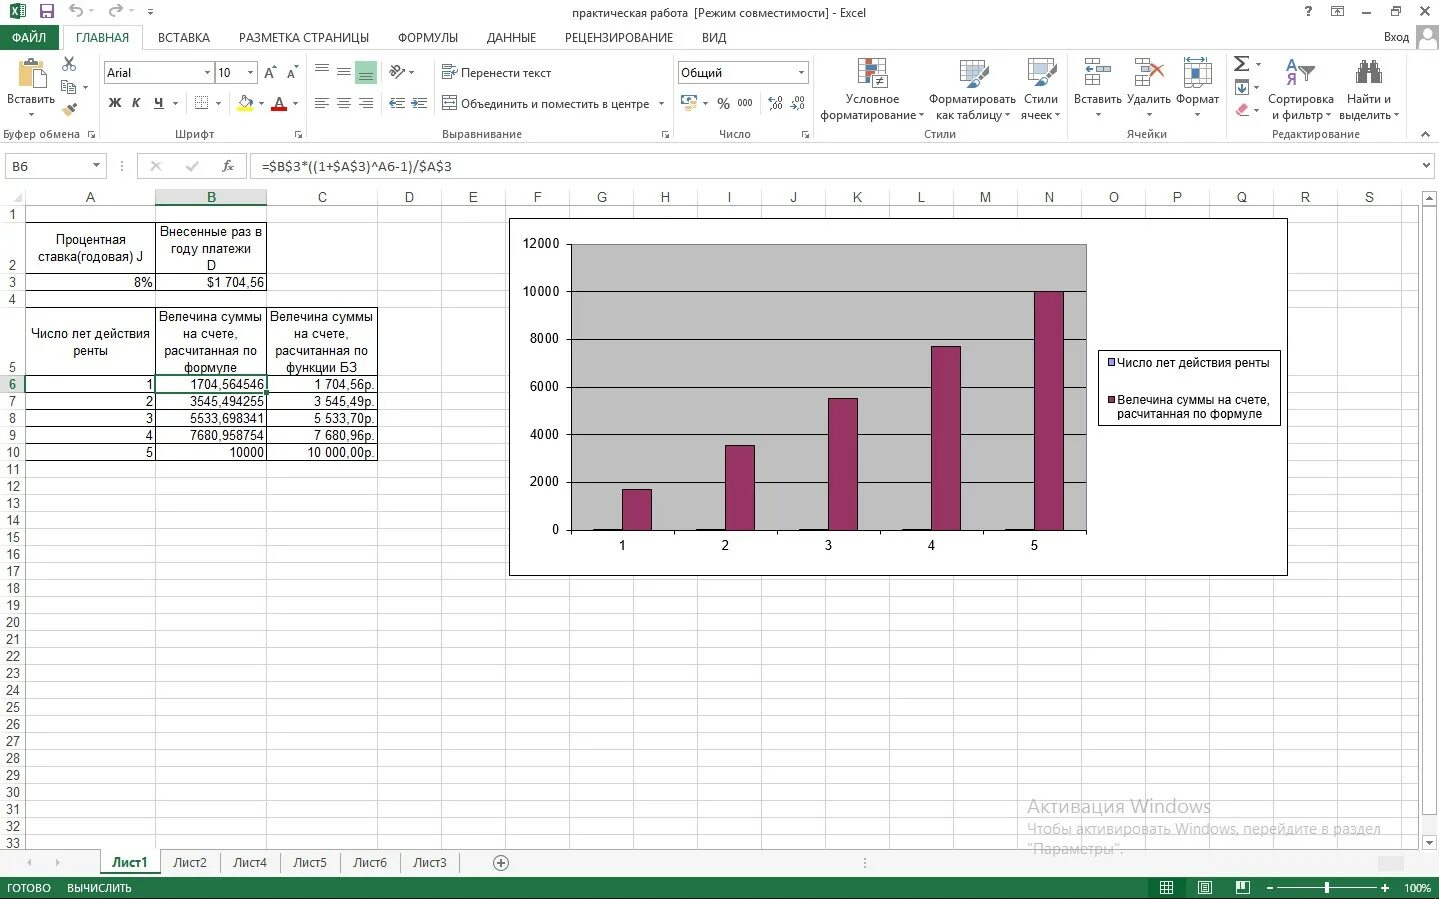The width and height of the screenshot is (1439, 899).
Task: Select the Format Painter brush icon
Action: point(69,109)
